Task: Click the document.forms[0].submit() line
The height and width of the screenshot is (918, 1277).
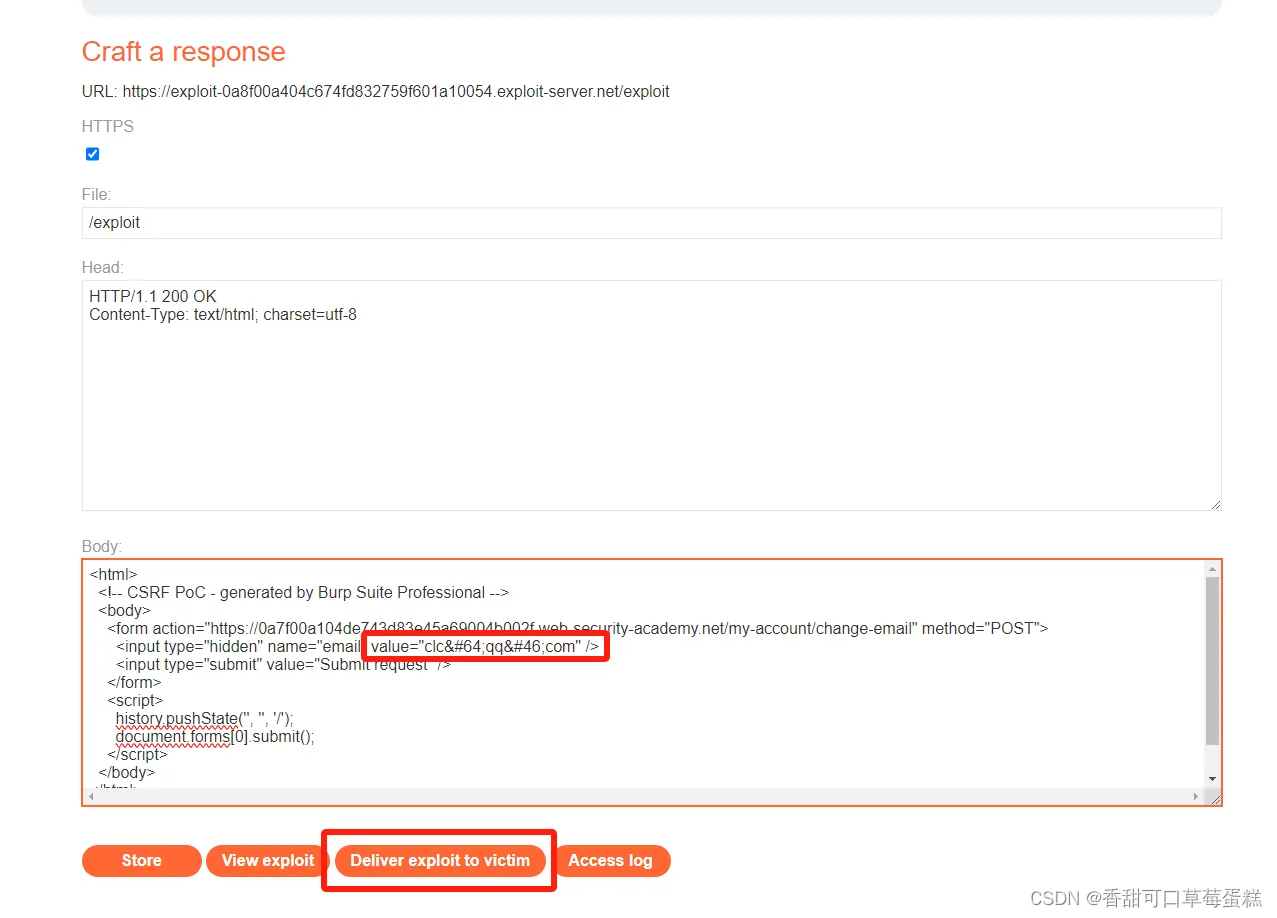Action: tap(215, 737)
